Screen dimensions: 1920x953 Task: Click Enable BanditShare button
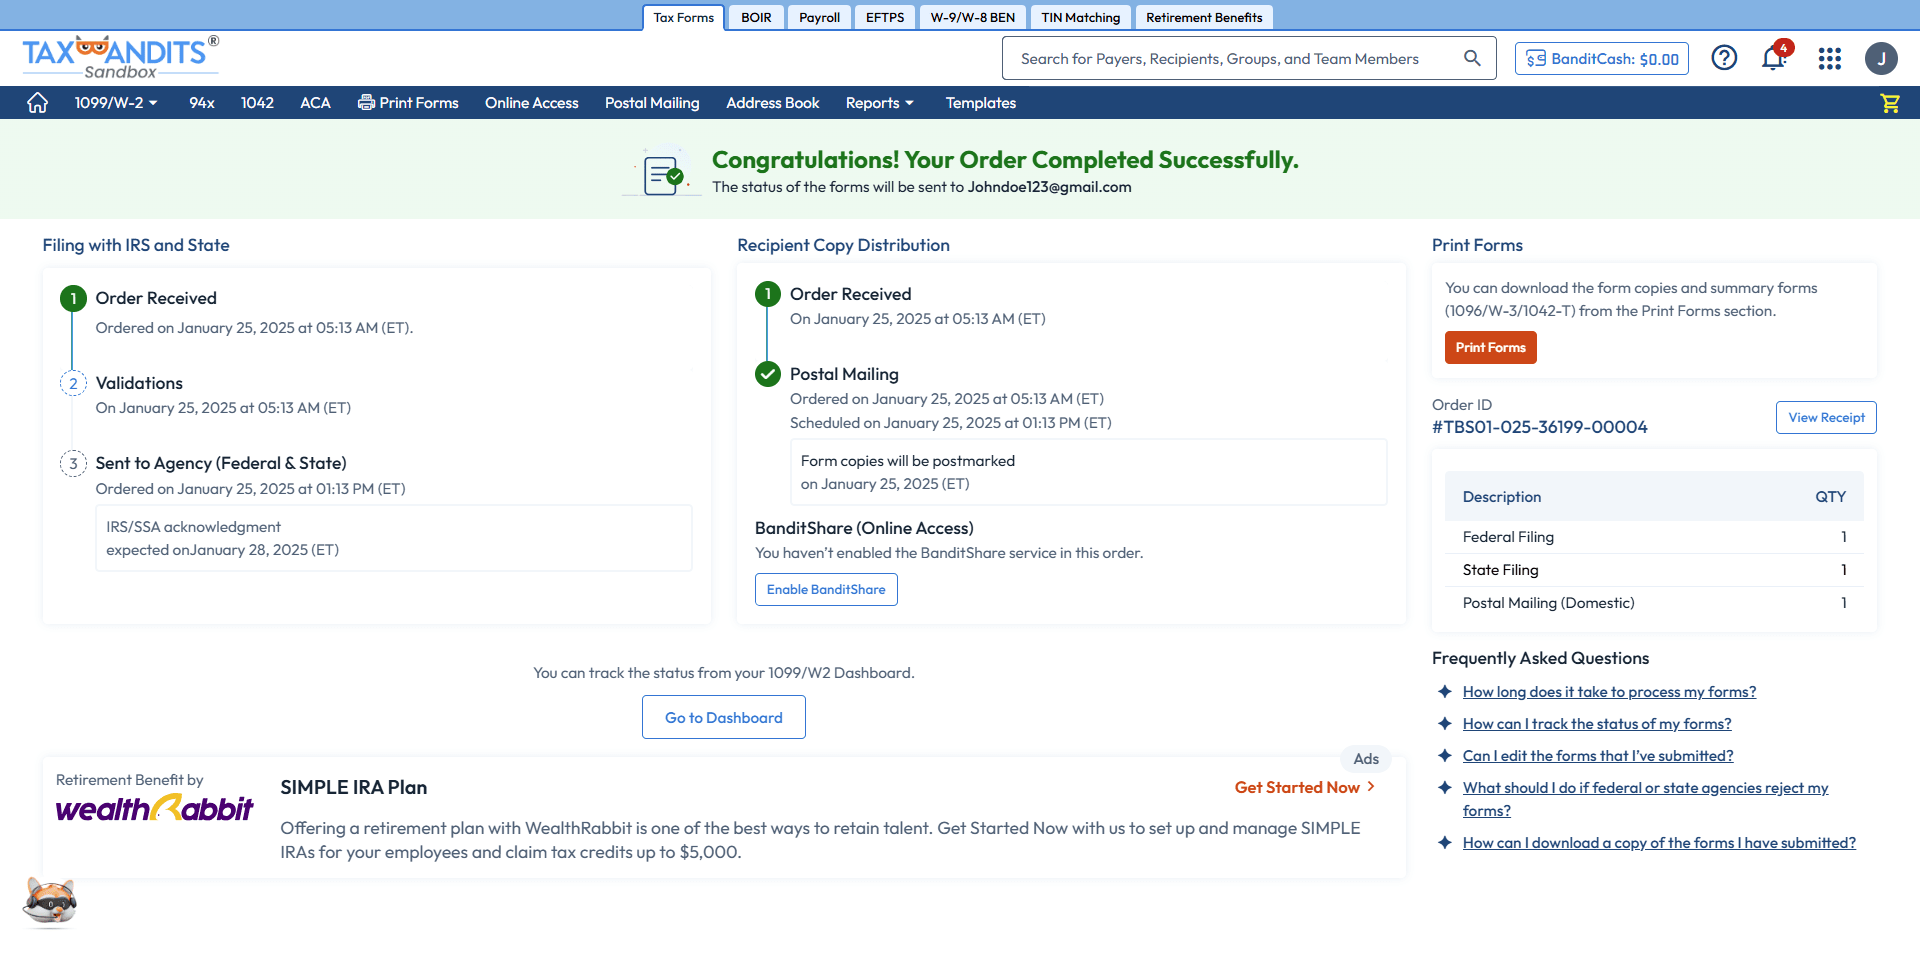(826, 590)
